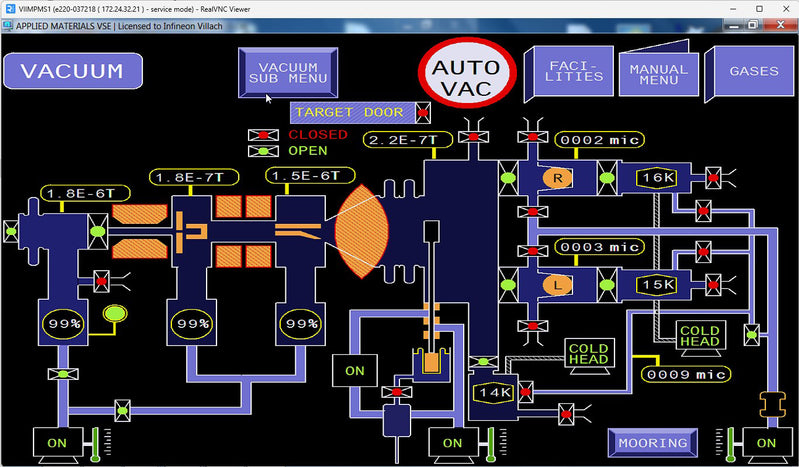
Task: Click the green foreline valve below left turbo
Action: pos(63,374)
